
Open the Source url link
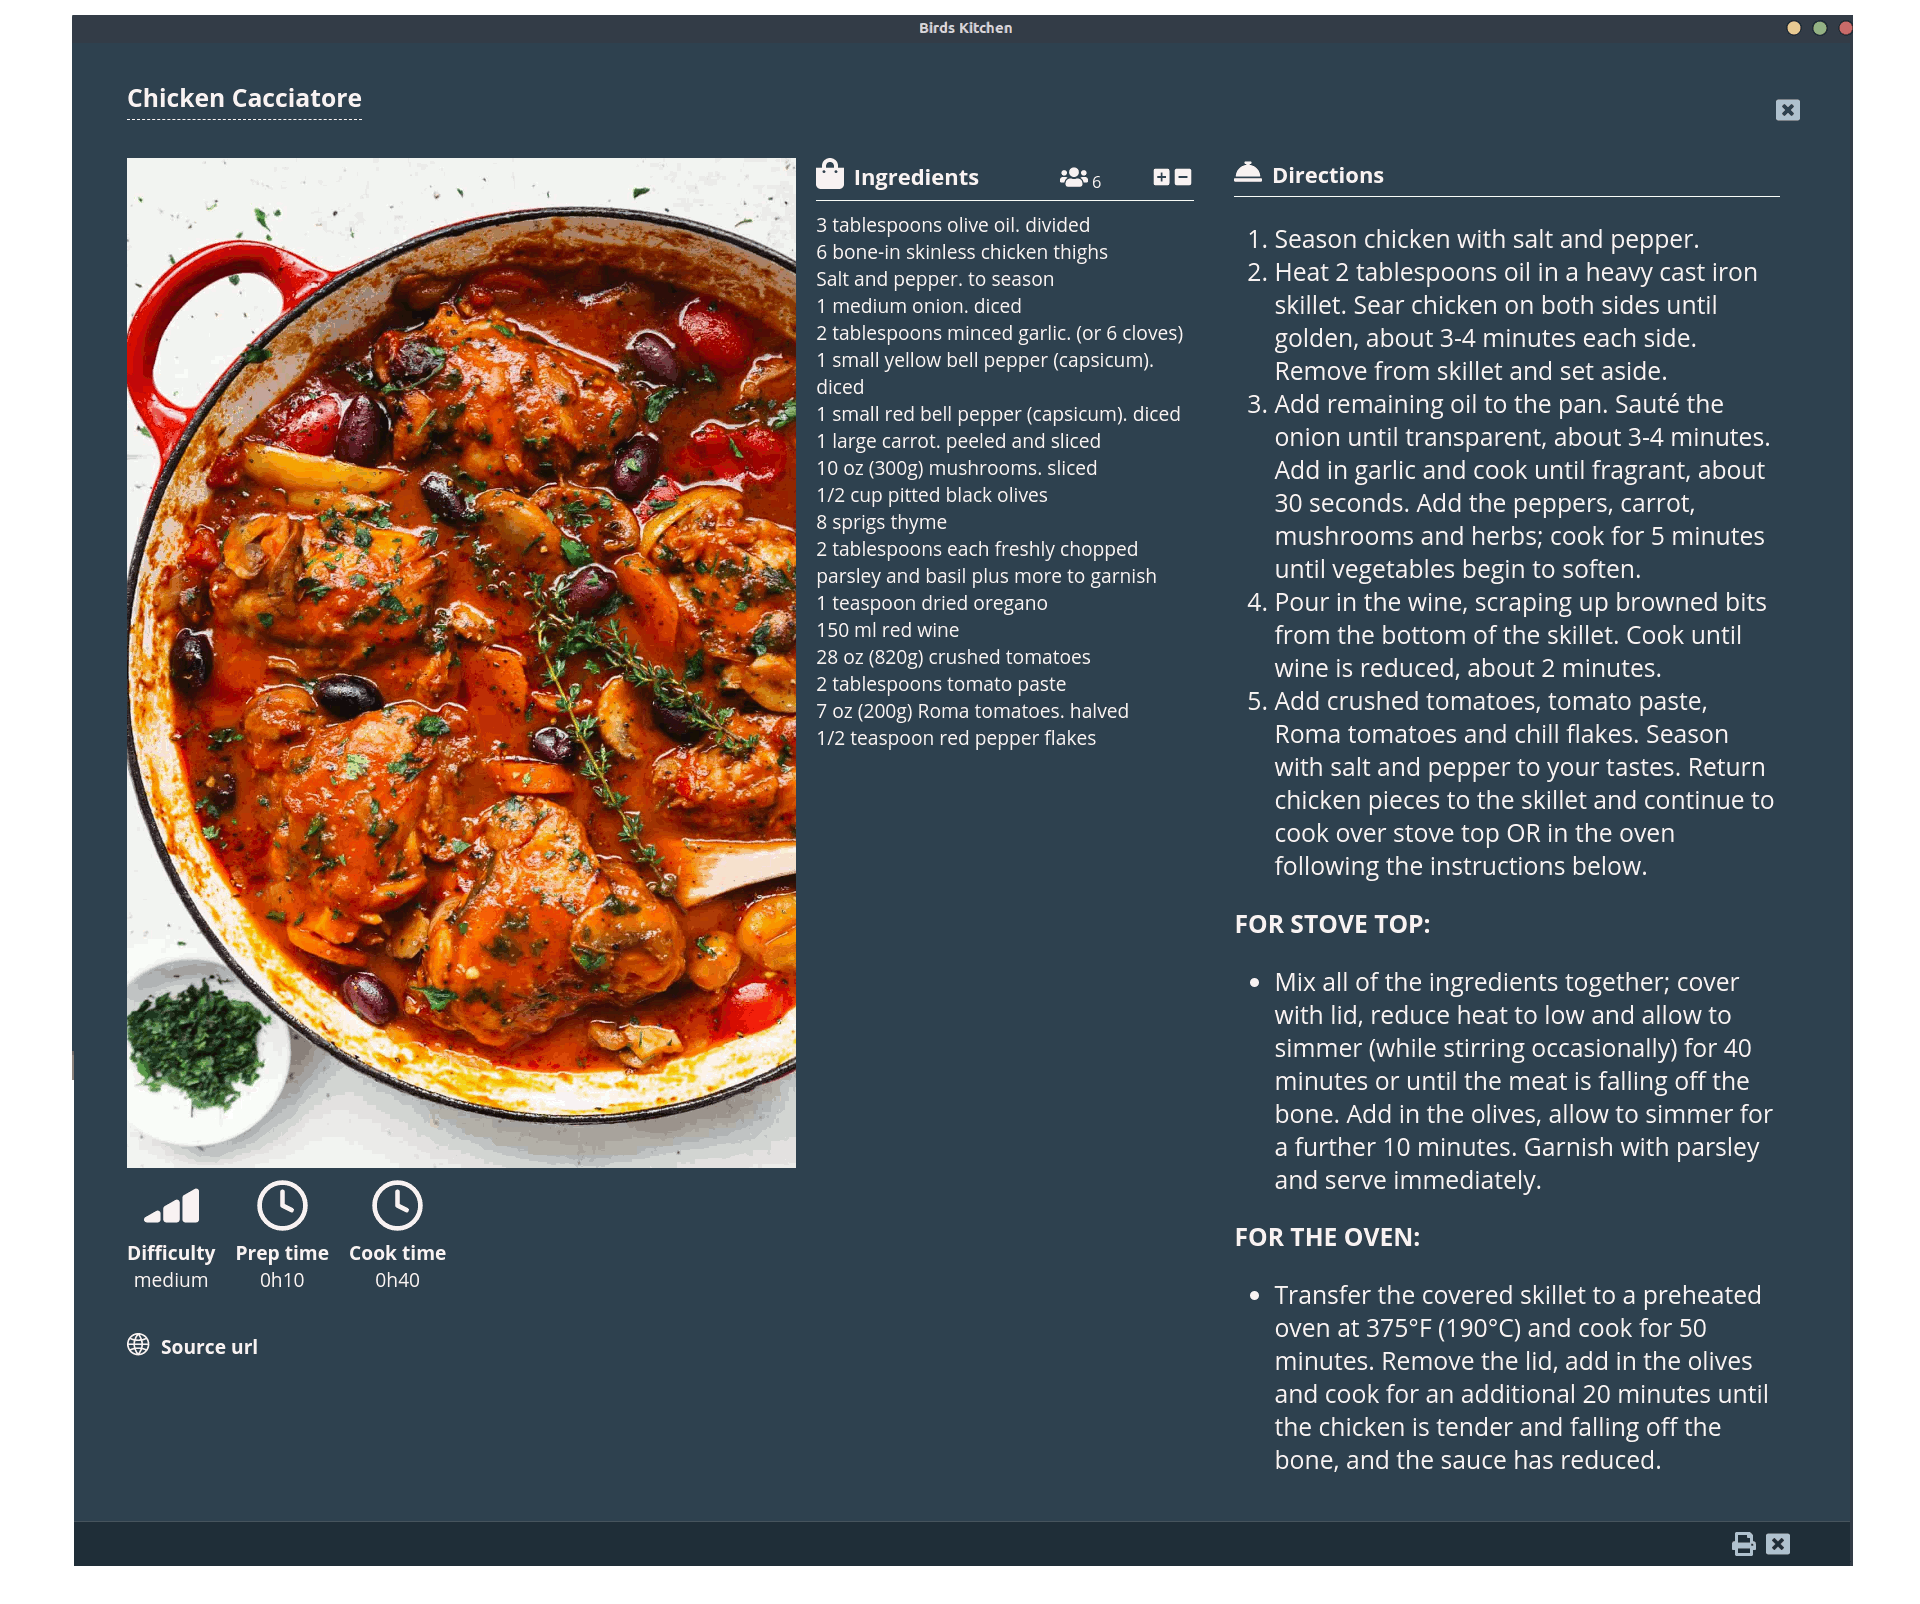pyautogui.click(x=209, y=1347)
